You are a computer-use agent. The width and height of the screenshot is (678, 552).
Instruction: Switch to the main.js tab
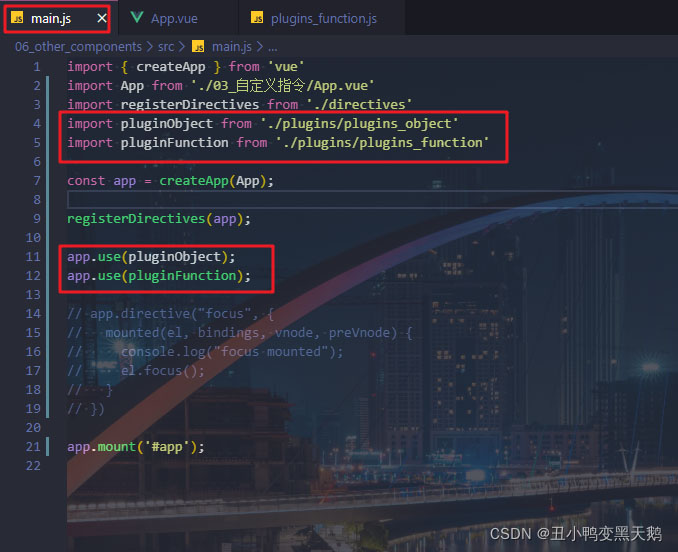(x=57, y=19)
